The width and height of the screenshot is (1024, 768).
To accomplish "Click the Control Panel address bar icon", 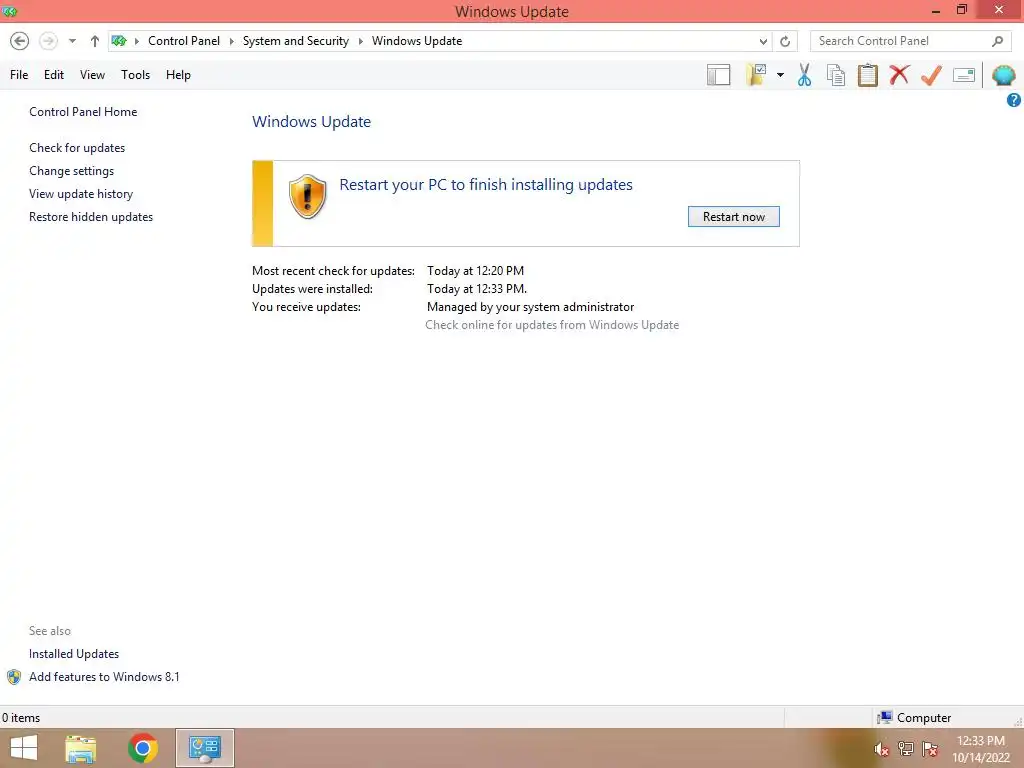I will pyautogui.click(x=119, y=41).
